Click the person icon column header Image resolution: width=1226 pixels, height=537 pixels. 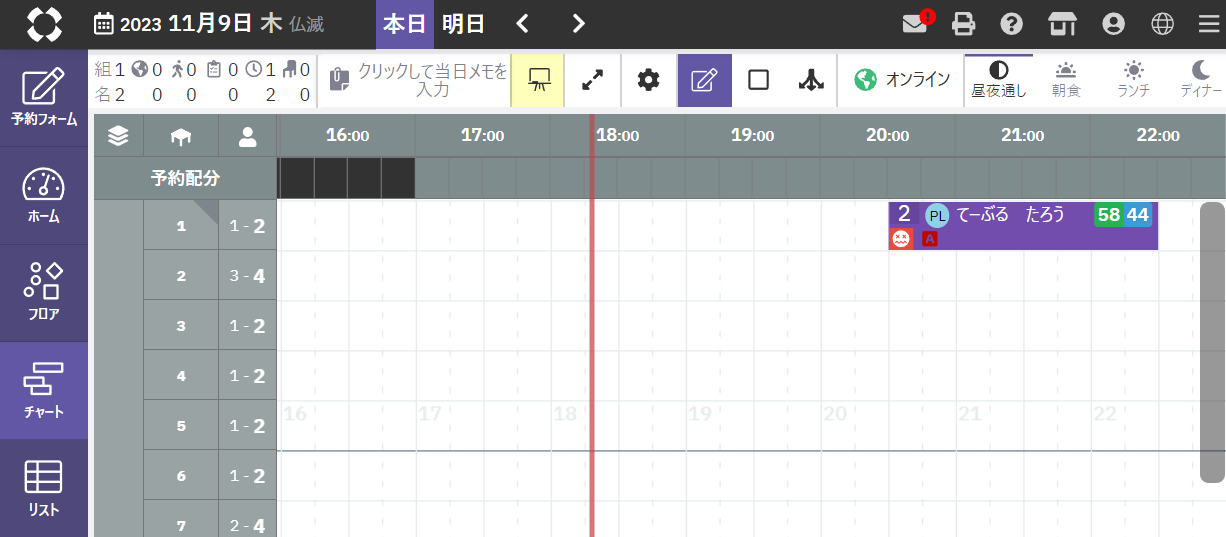pos(247,136)
